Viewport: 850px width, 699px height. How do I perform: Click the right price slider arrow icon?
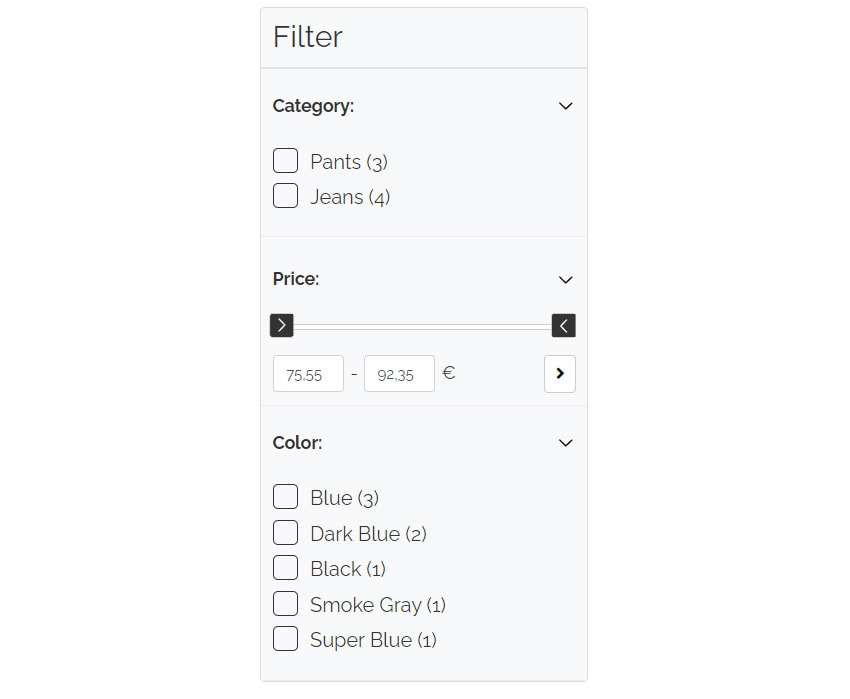563,325
